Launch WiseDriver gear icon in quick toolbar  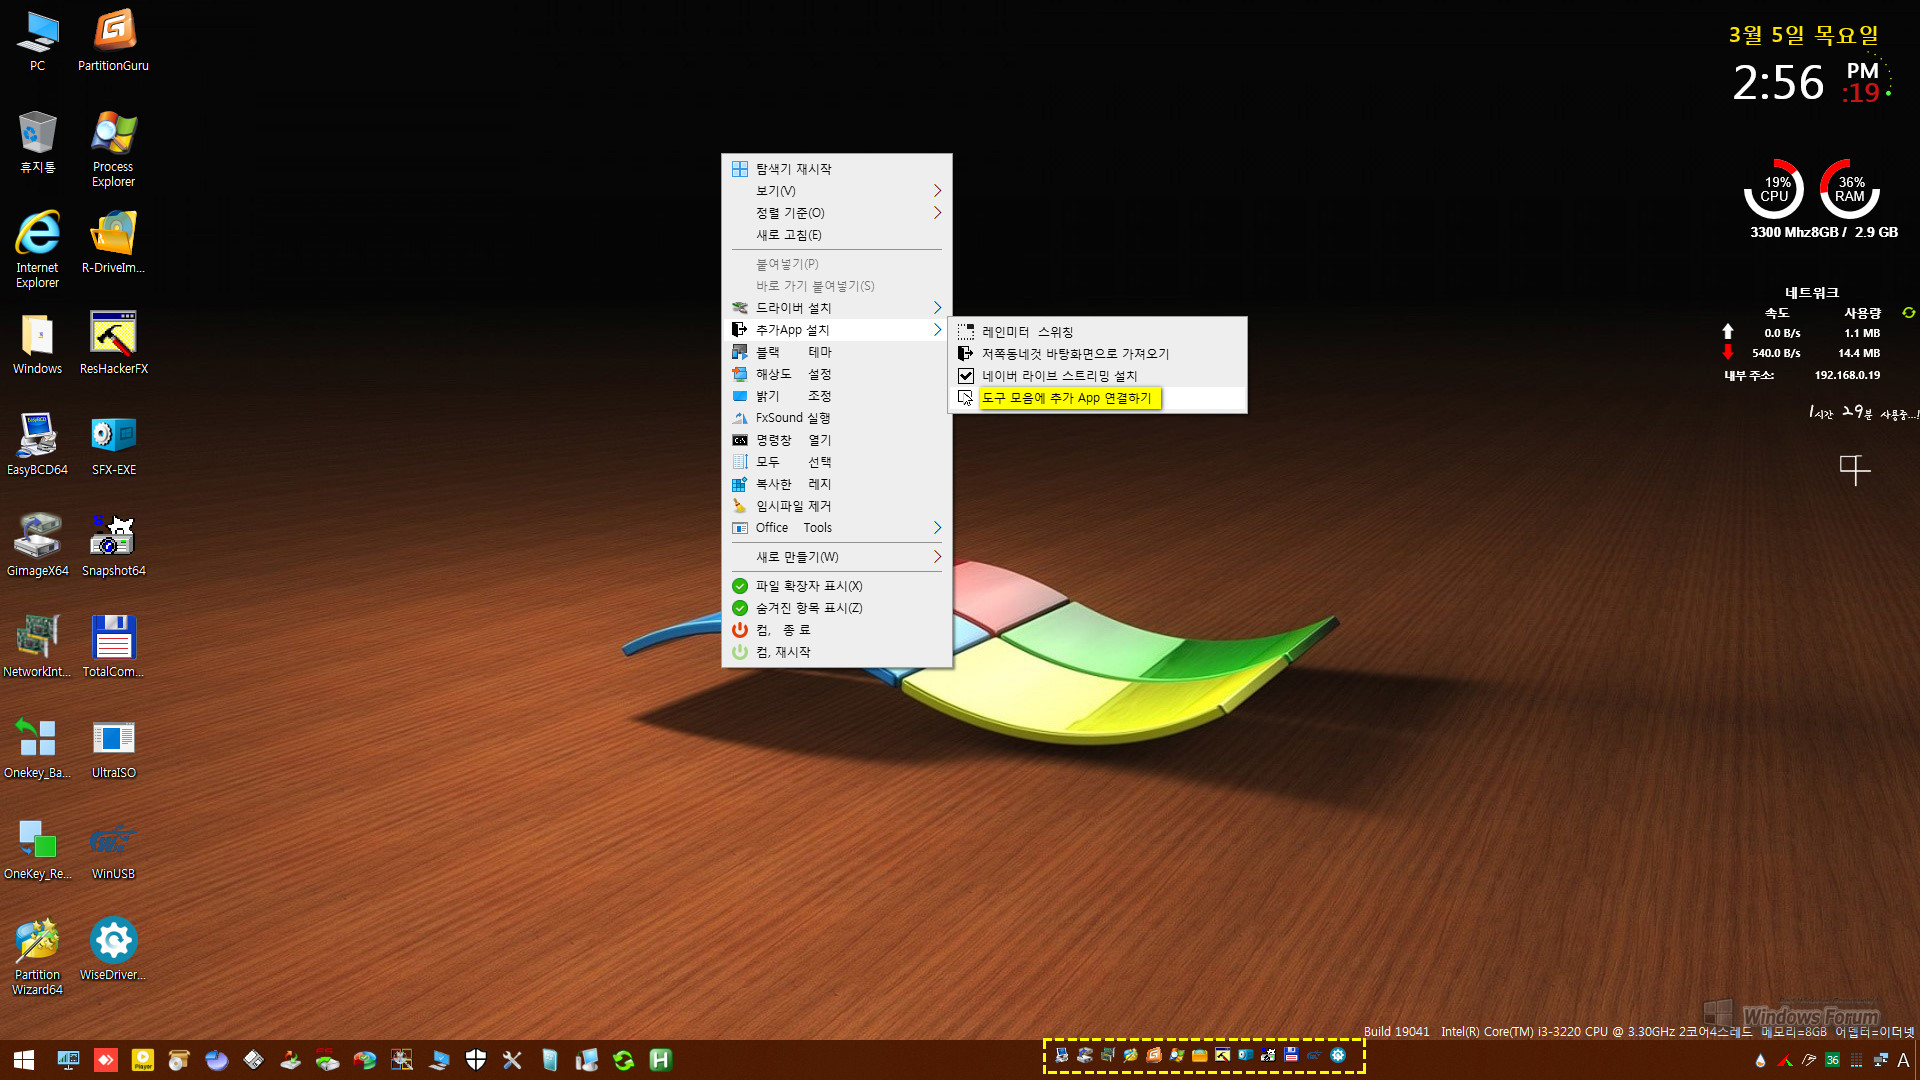(1338, 1055)
